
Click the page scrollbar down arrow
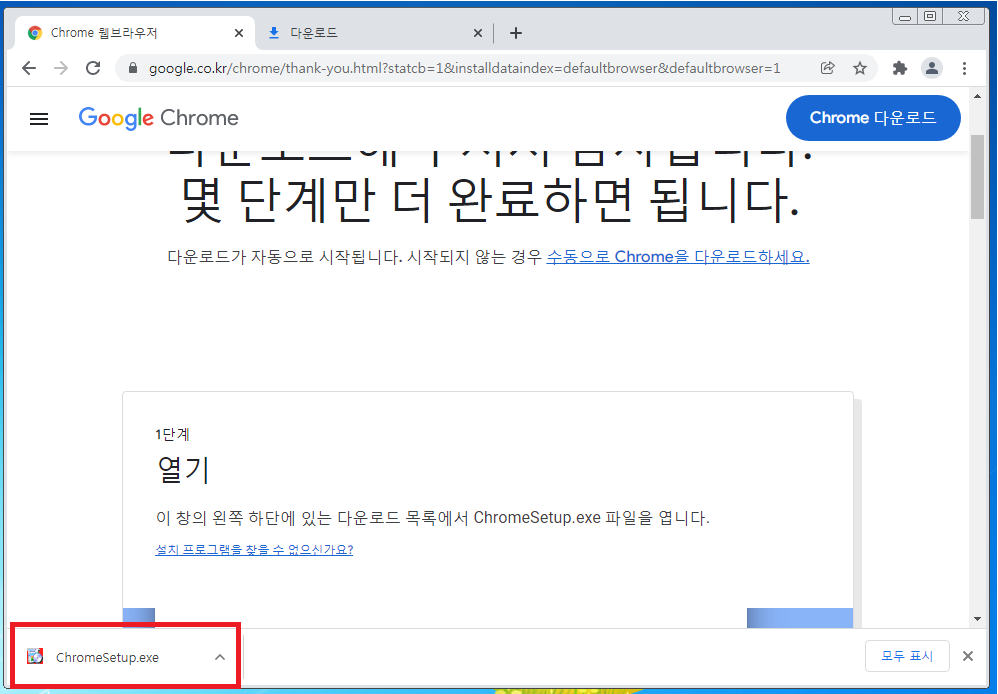(977, 619)
